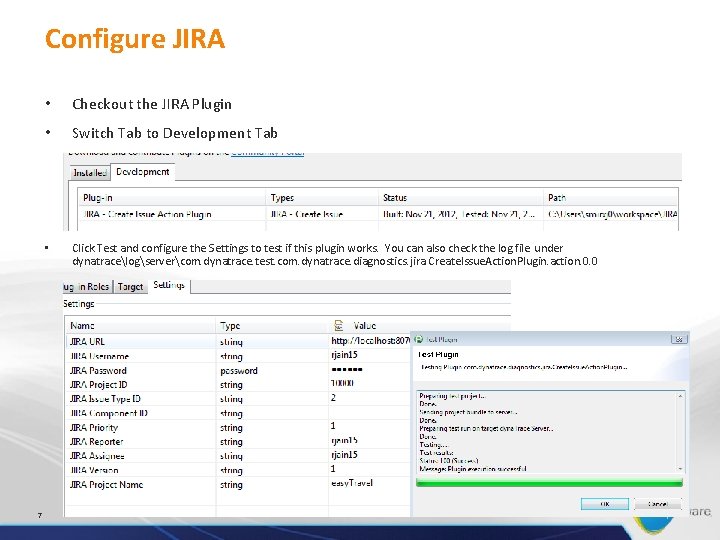
Task: Click the 'password' type cell
Action: (239, 371)
